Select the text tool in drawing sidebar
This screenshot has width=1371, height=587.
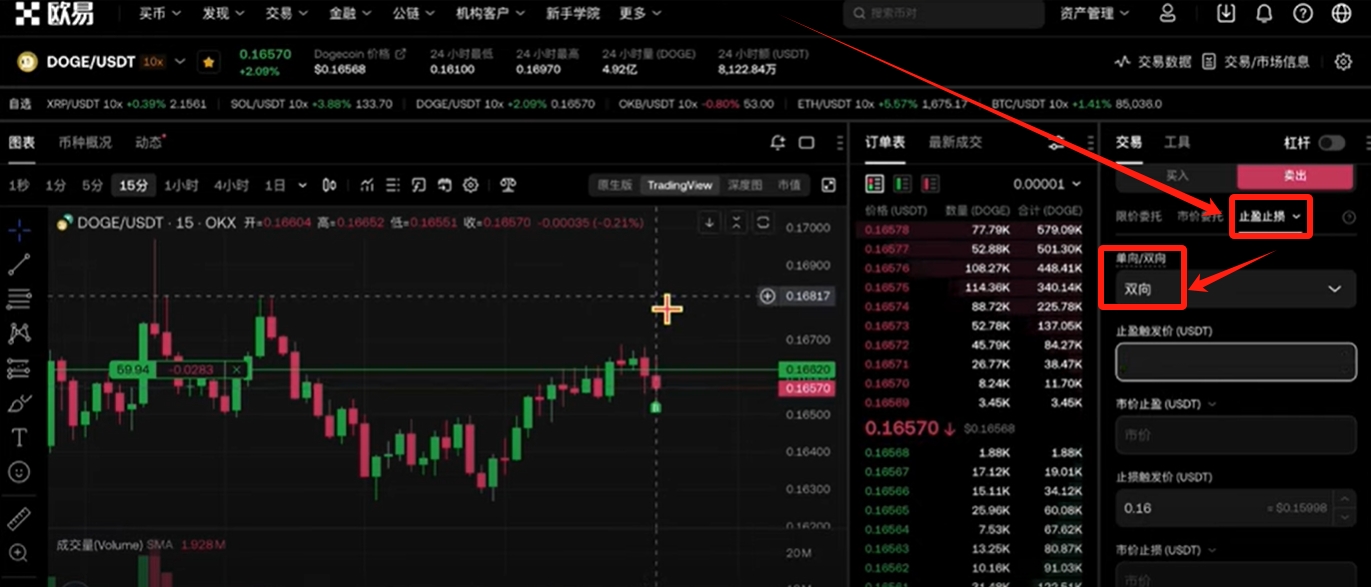[18, 437]
